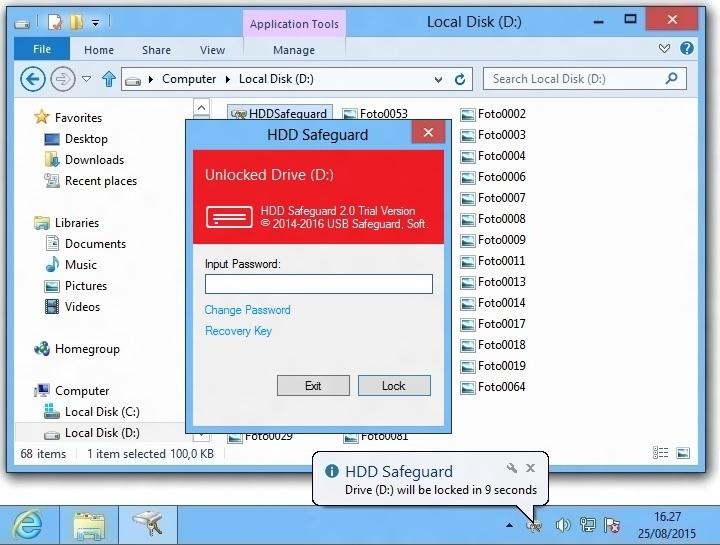Open Explorer Help question mark
720x545 pixels.
686,48
